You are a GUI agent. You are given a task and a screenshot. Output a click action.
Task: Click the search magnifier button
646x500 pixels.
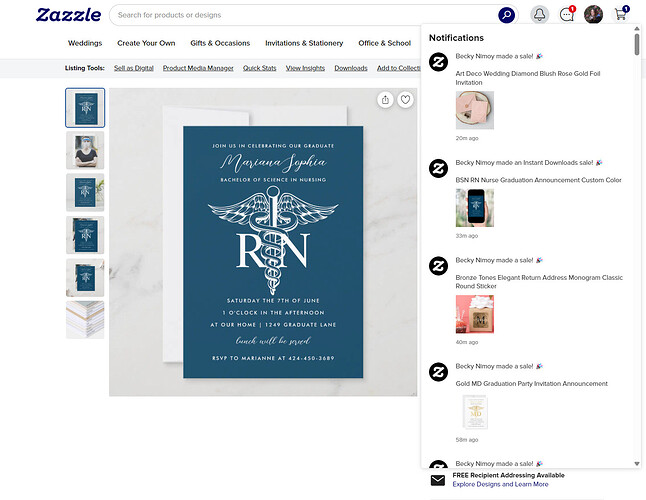[x=506, y=15]
